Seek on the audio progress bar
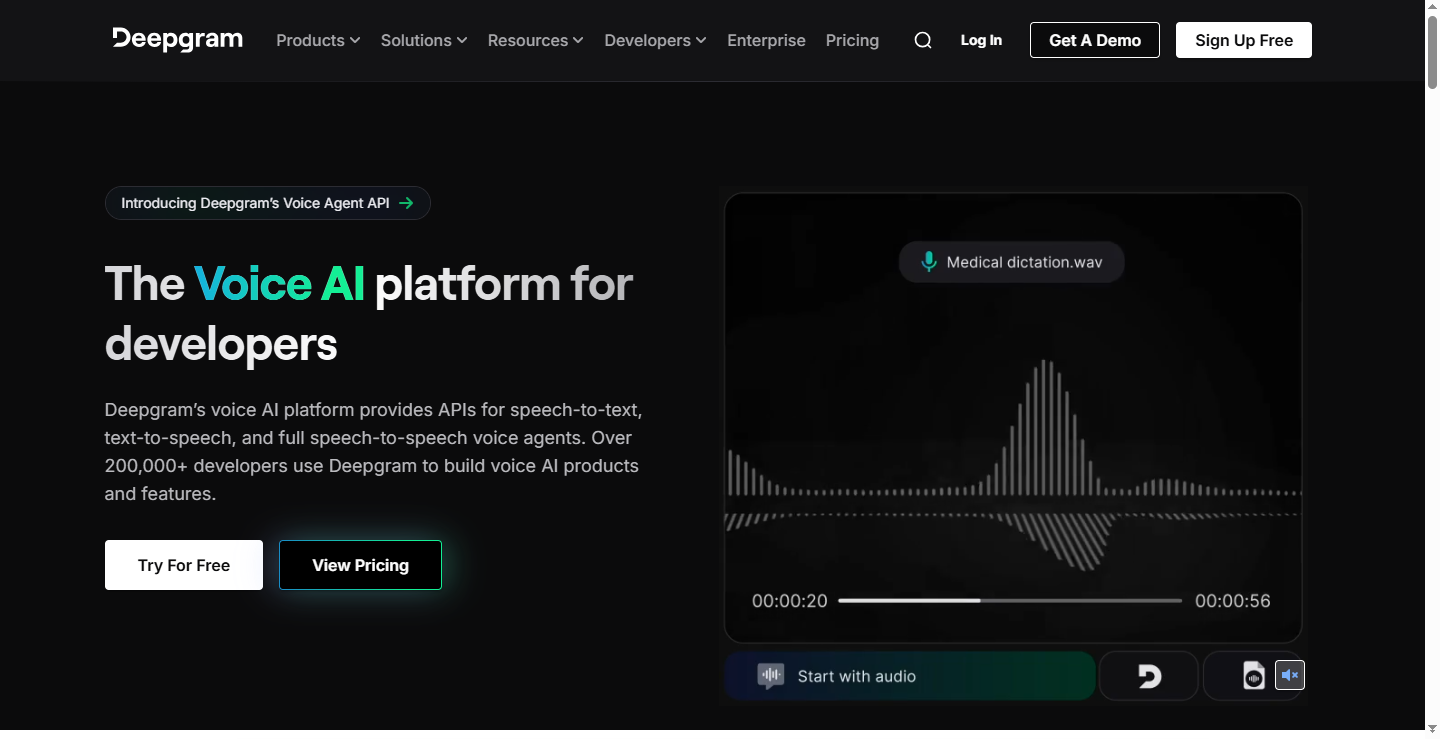 click(x=1010, y=601)
